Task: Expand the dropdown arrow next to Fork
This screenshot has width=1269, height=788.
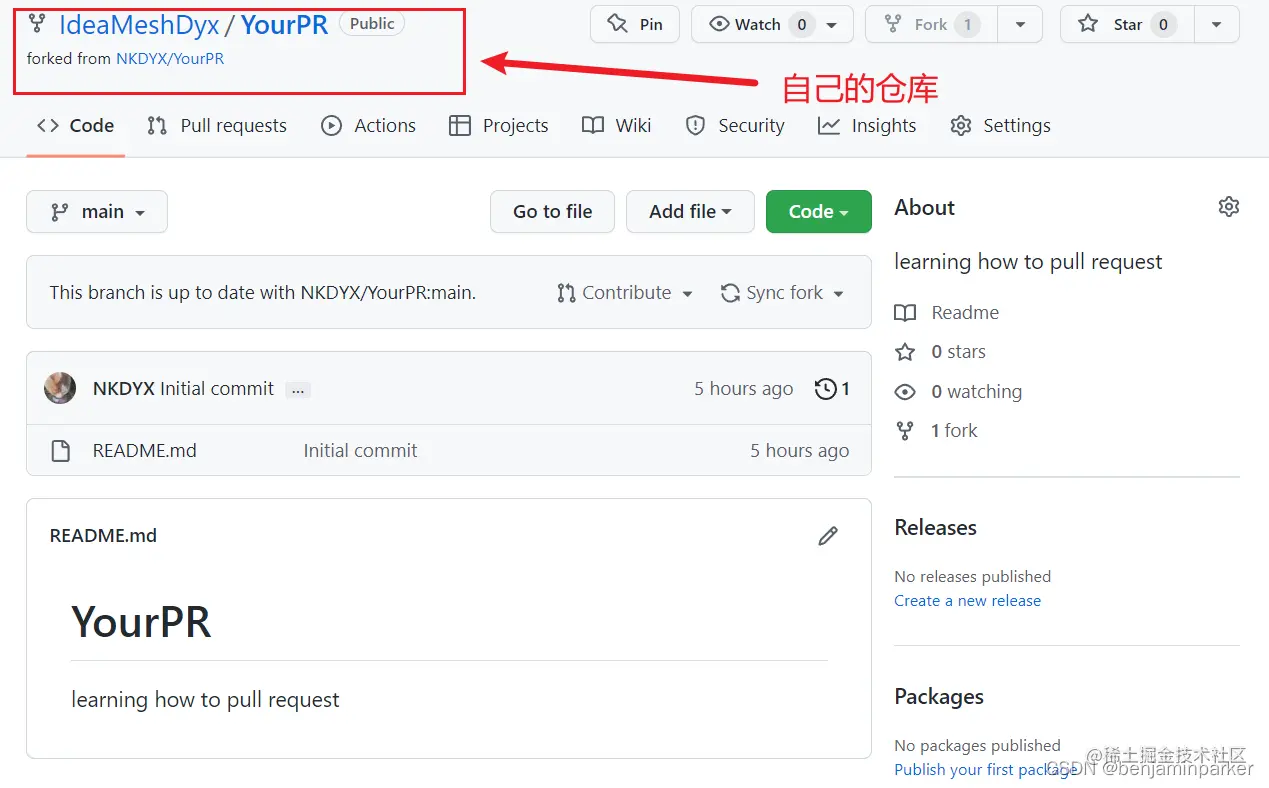Action: 1020,25
